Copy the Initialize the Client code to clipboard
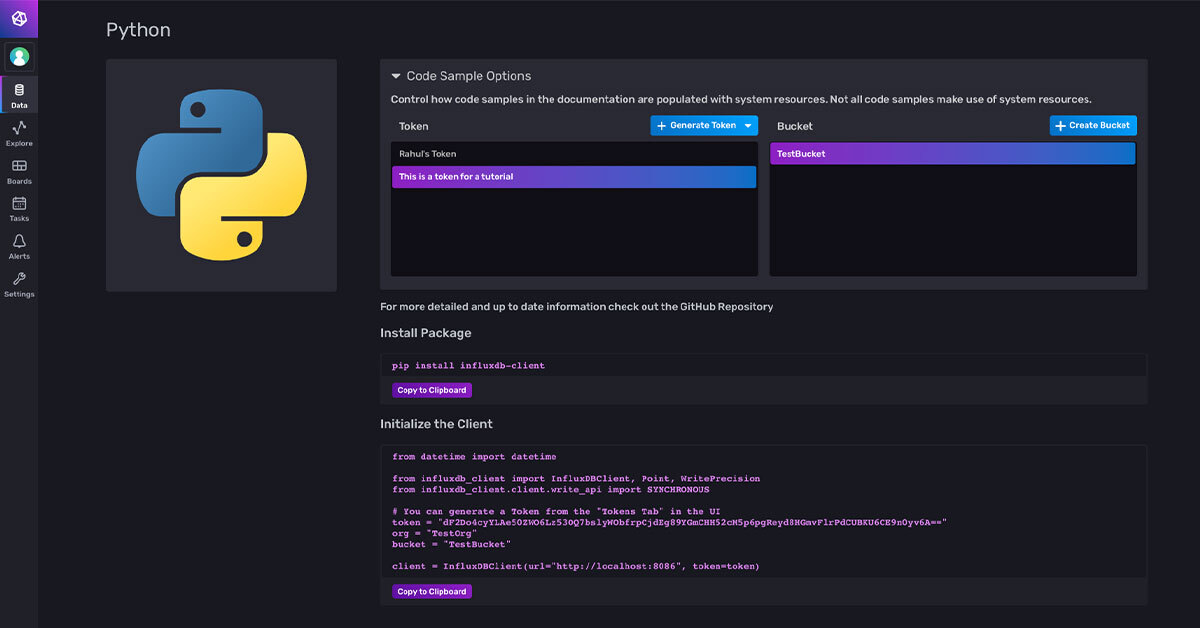Viewport: 1200px width, 628px height. (431, 591)
